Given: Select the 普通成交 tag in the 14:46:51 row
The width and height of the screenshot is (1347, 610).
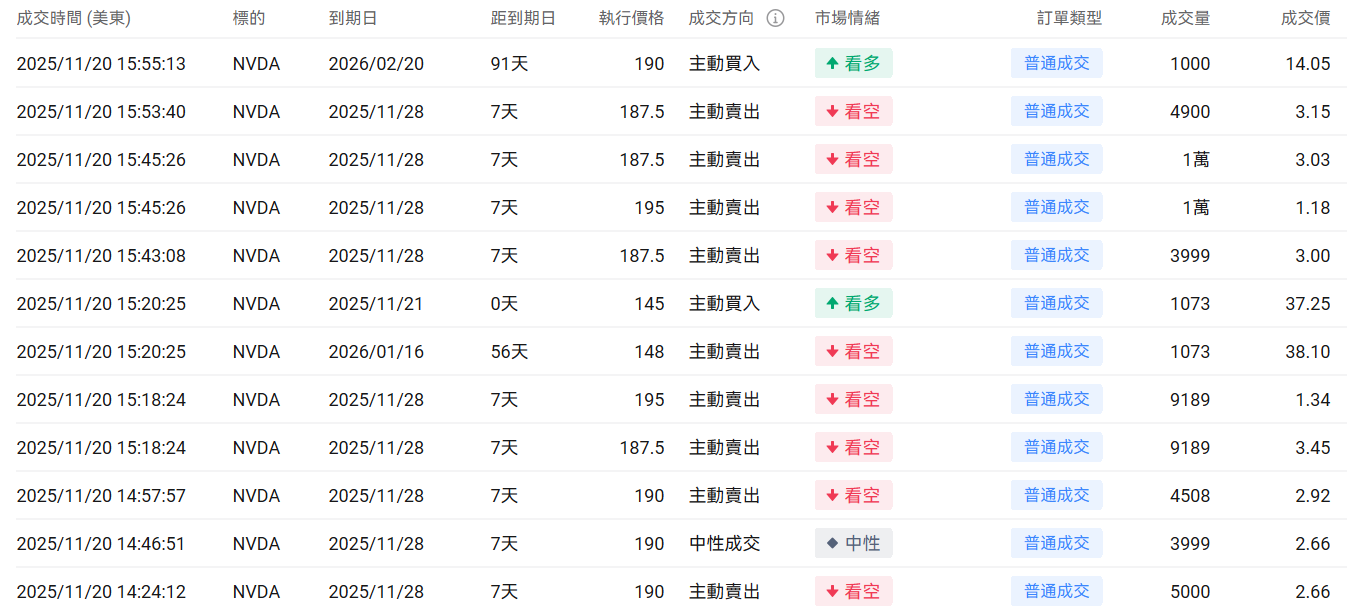Looking at the screenshot, I should 1056,544.
